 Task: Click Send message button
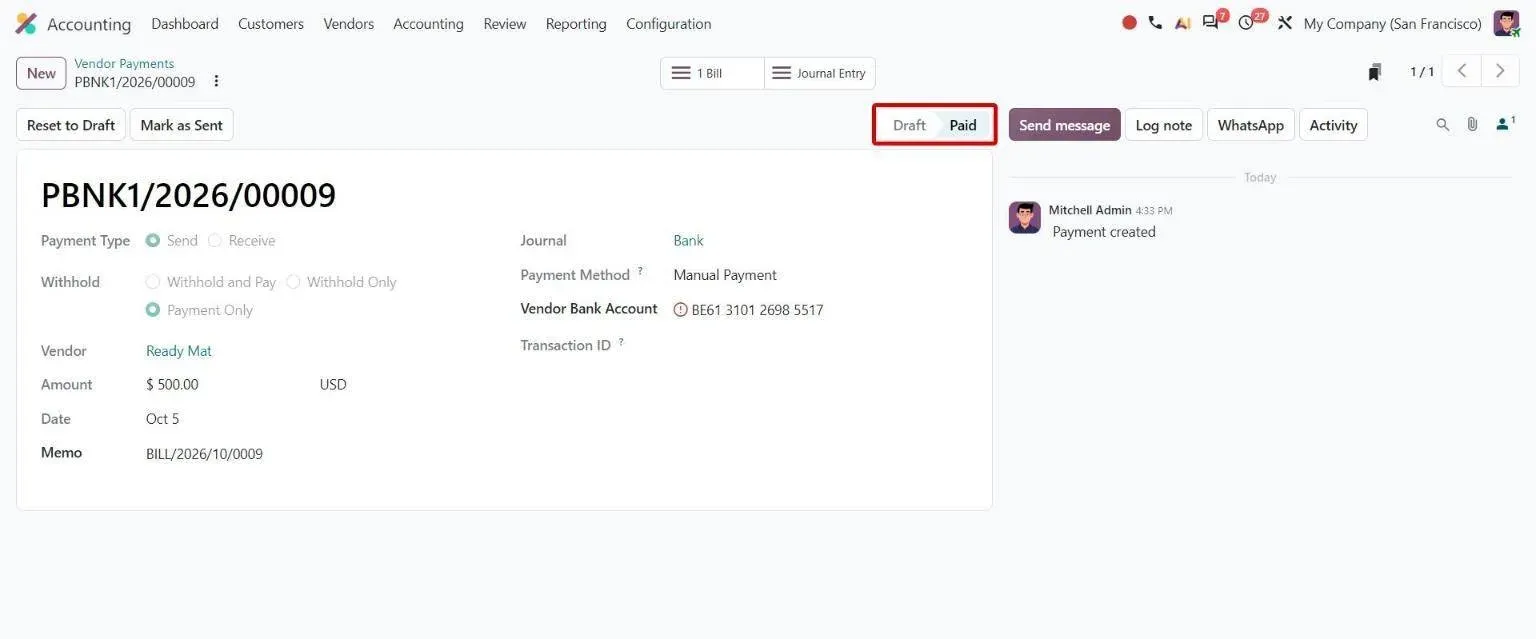(x=1065, y=125)
